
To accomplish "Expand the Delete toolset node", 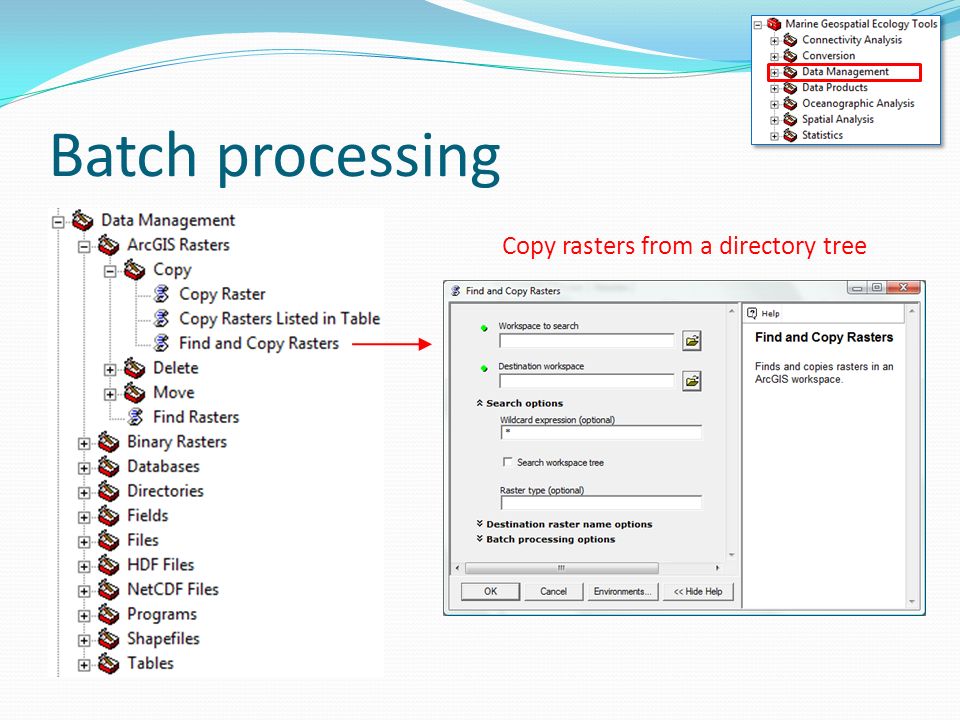I will pyautogui.click(x=110, y=370).
